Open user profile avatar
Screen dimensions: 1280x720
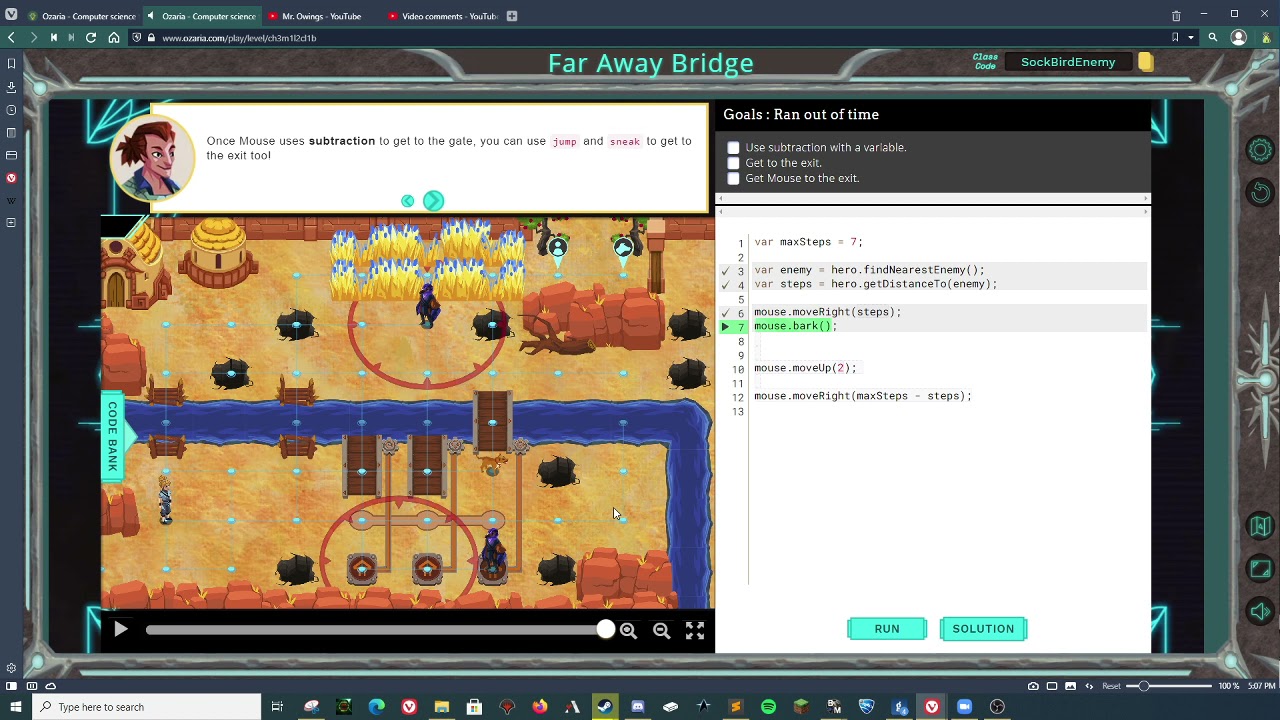click(1239, 38)
